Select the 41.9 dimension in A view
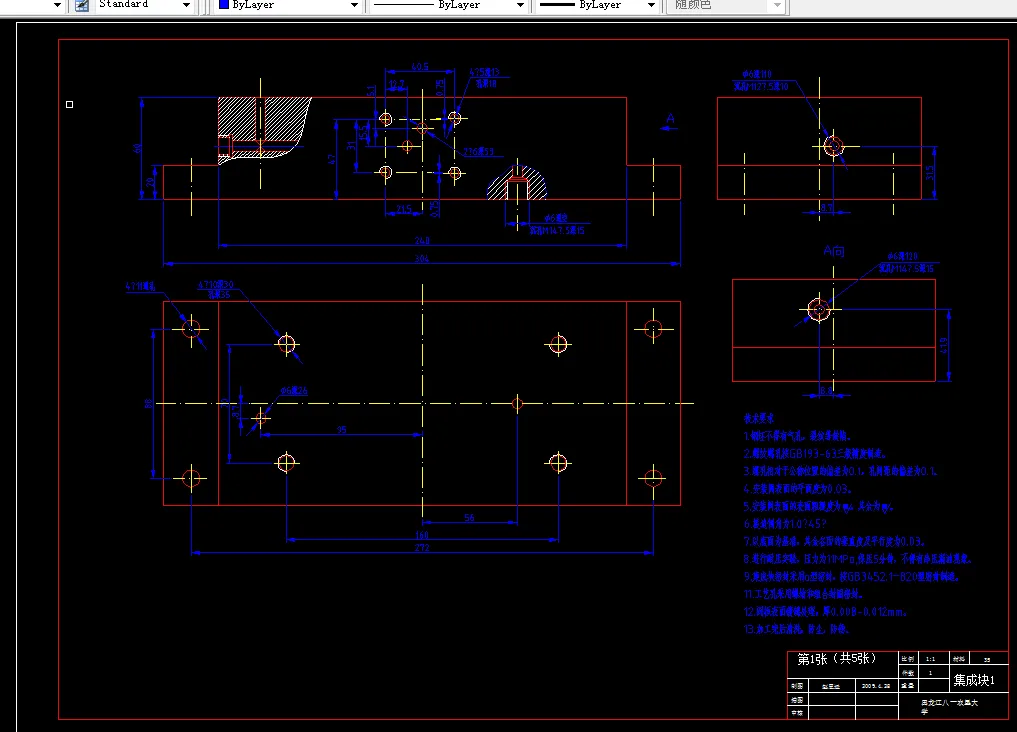The height and width of the screenshot is (732, 1017). click(x=944, y=346)
